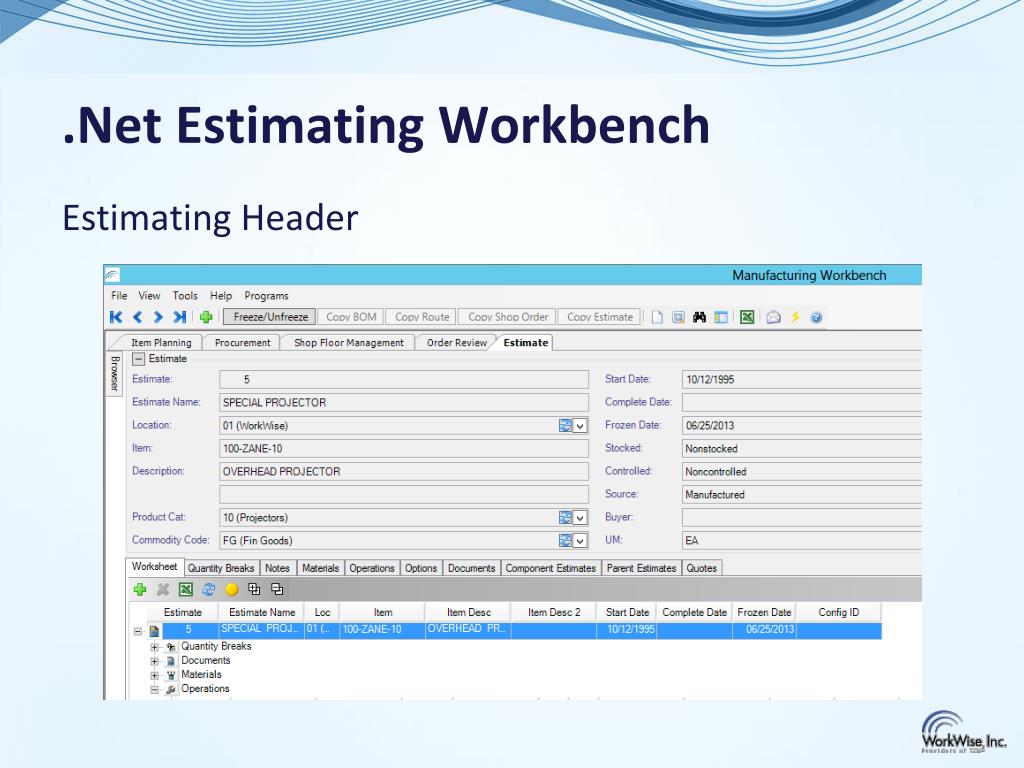1024x768 pixels.
Task: Jump to the last record arrow
Action: 180,317
